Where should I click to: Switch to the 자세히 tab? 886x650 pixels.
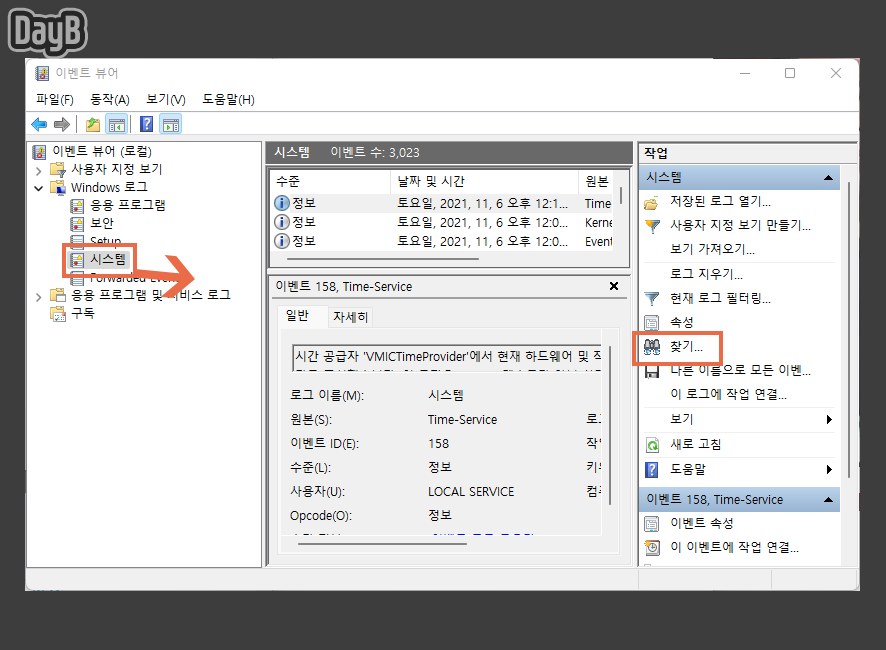point(352,314)
